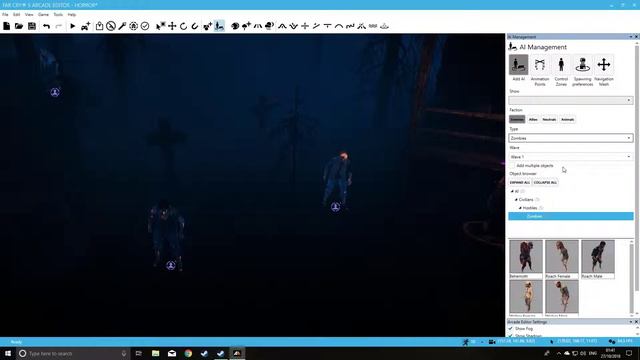Start map playtest with the play icon

(73, 26)
